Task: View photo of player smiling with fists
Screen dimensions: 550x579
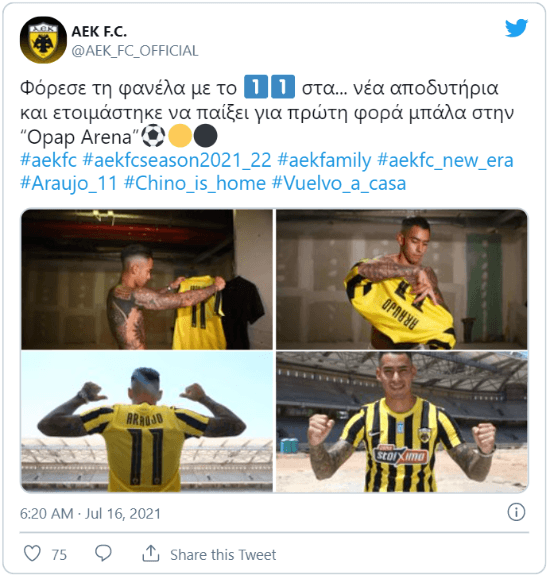Action: [402, 422]
